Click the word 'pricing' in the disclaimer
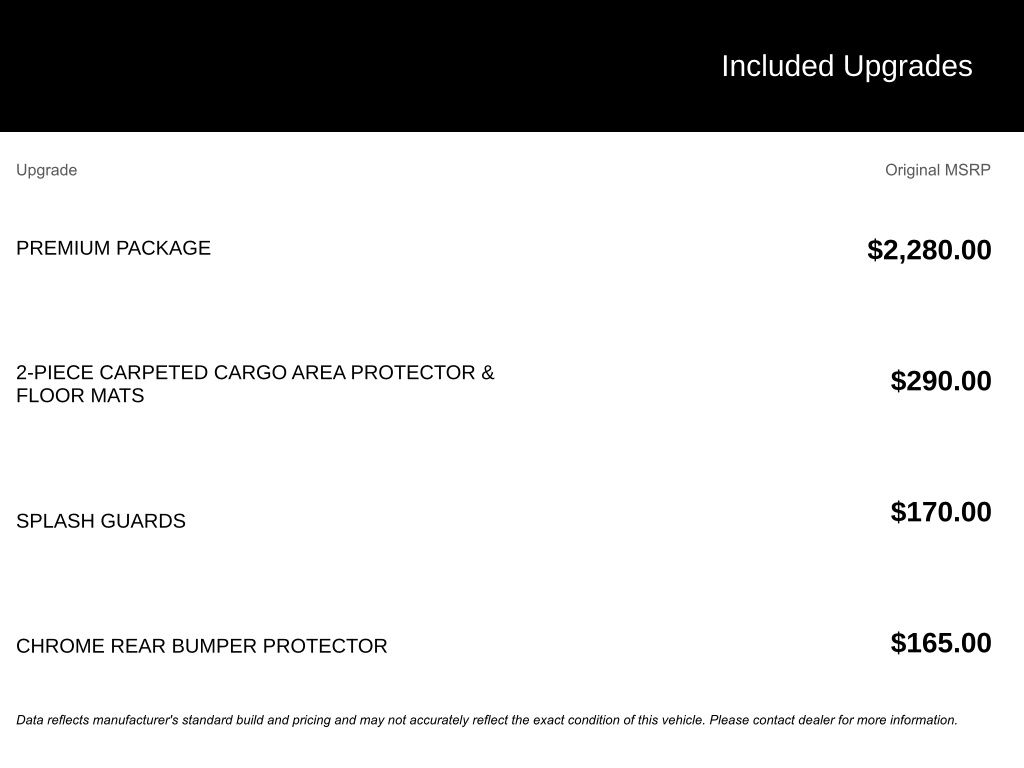Screen dimensions: 1024x768 (311, 720)
